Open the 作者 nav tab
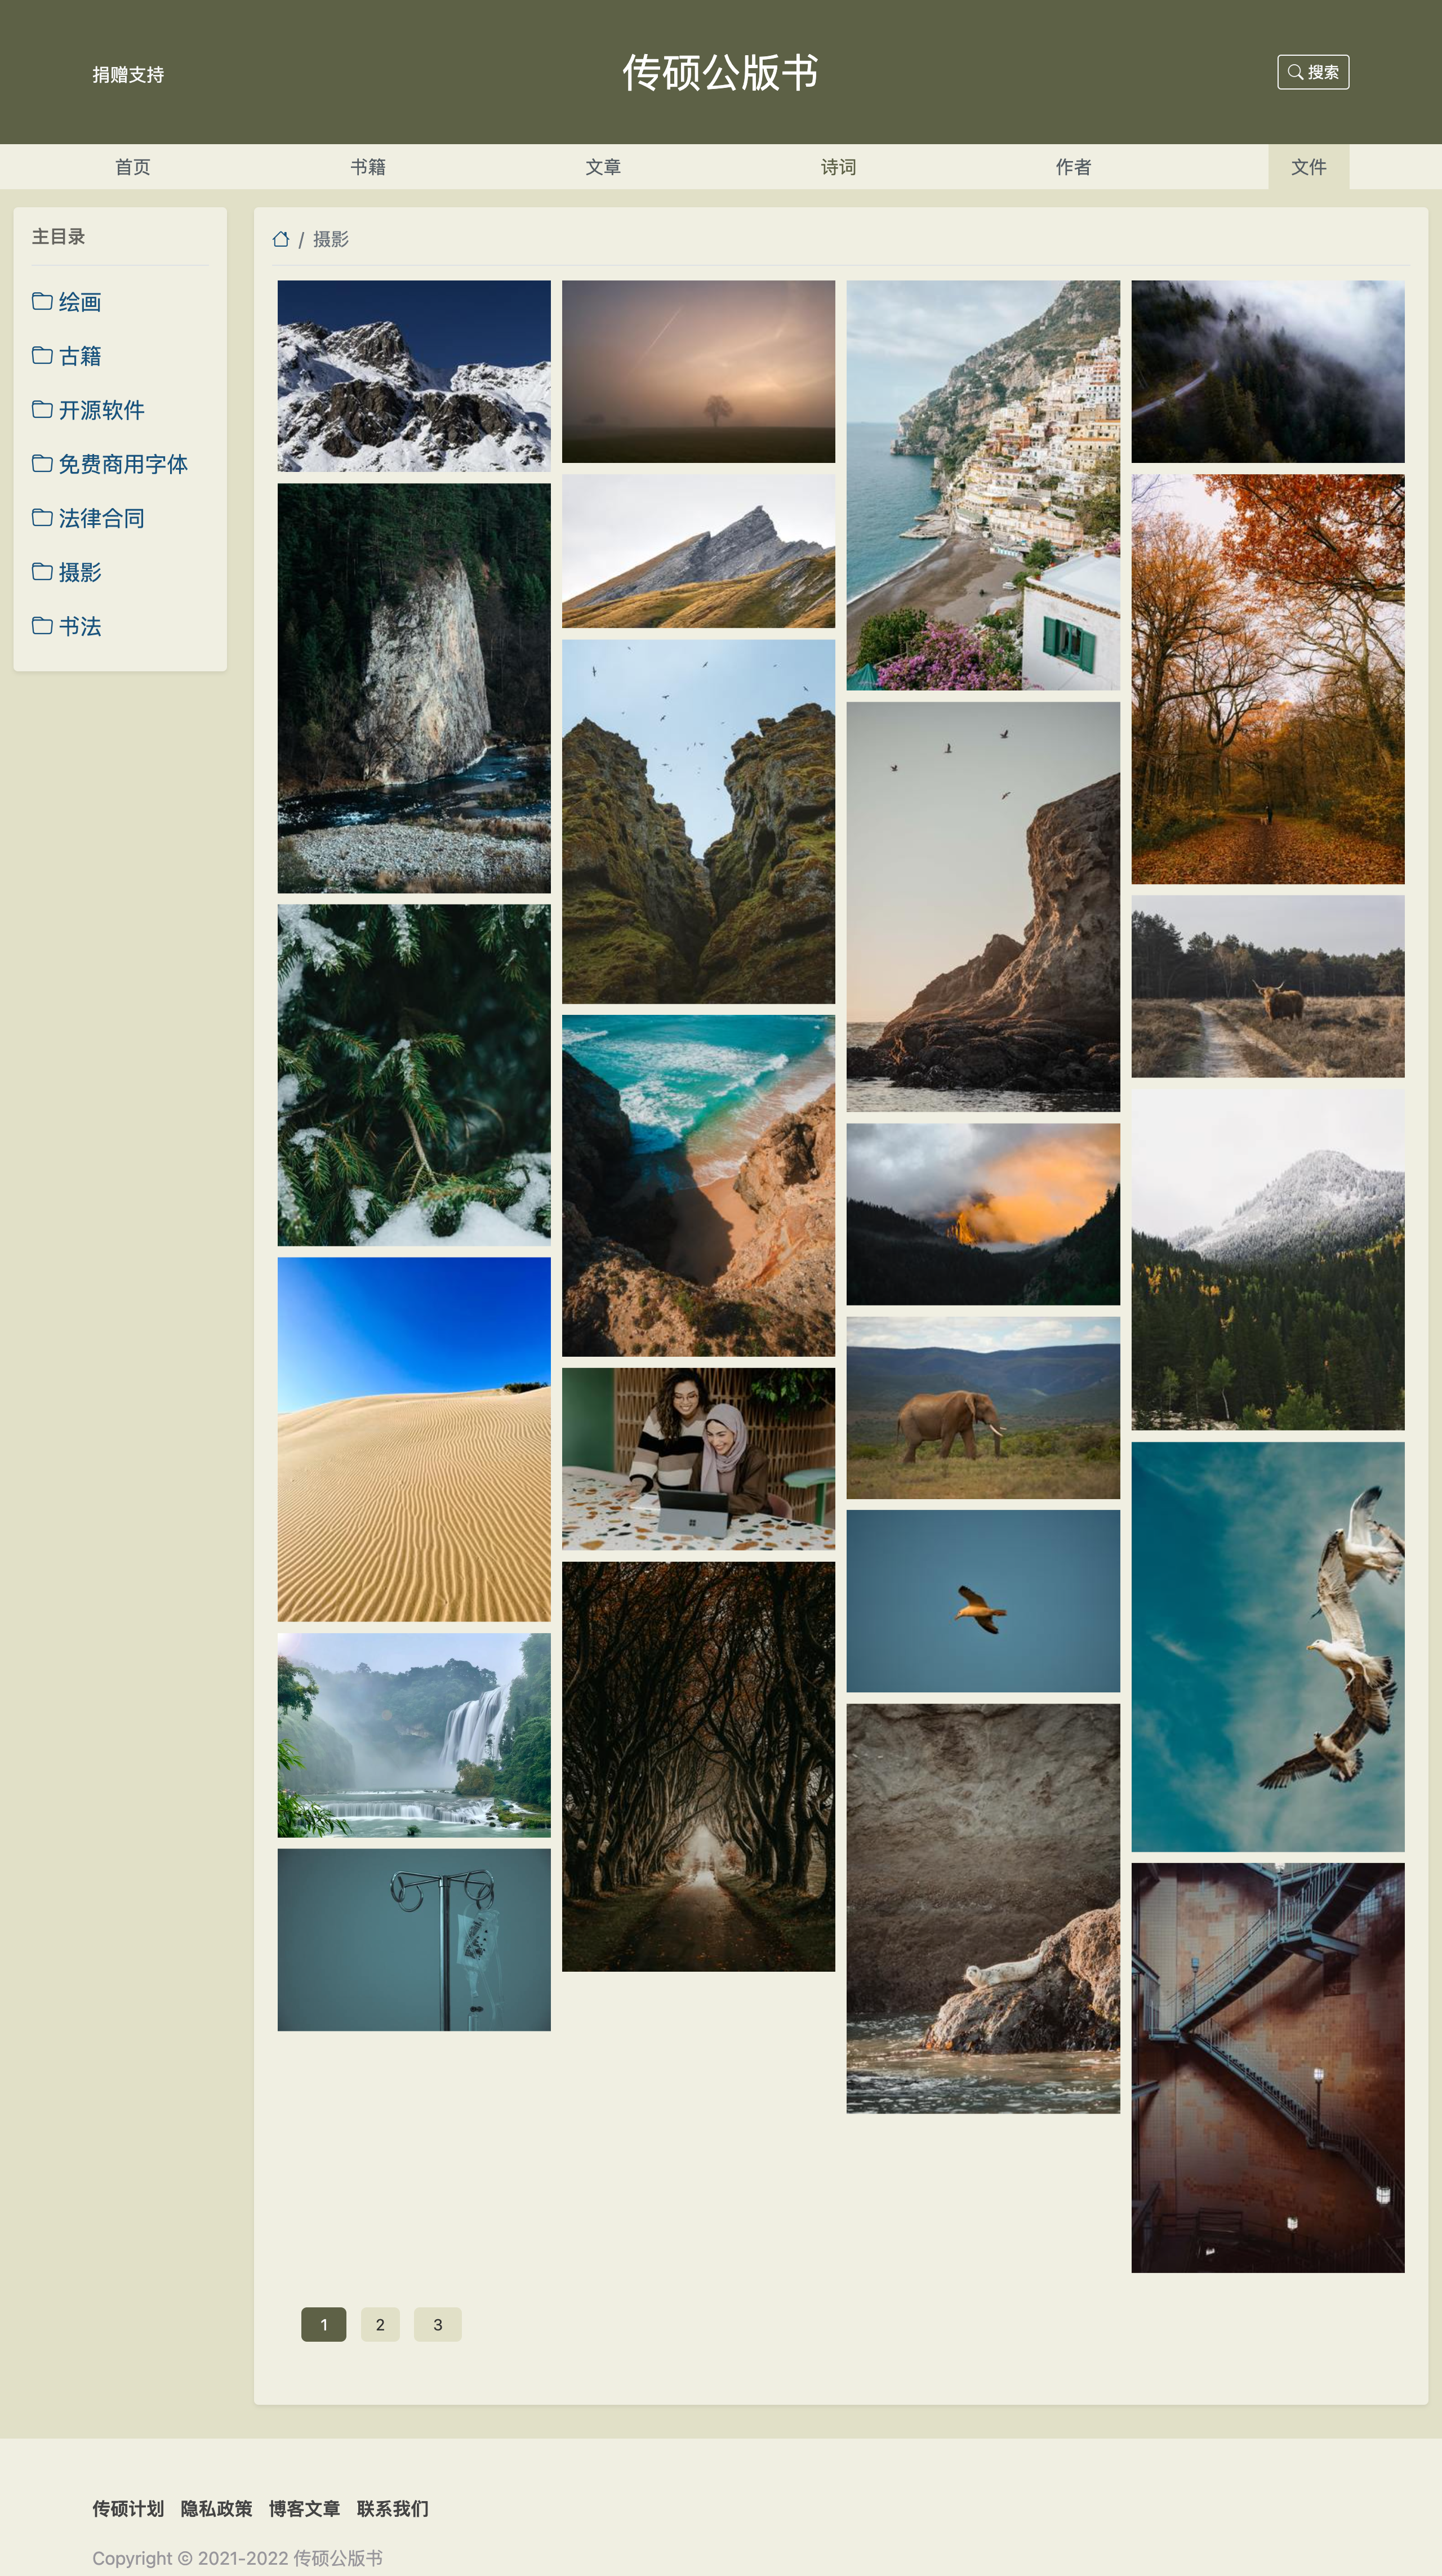The height and width of the screenshot is (2576, 1442). 1073,167
